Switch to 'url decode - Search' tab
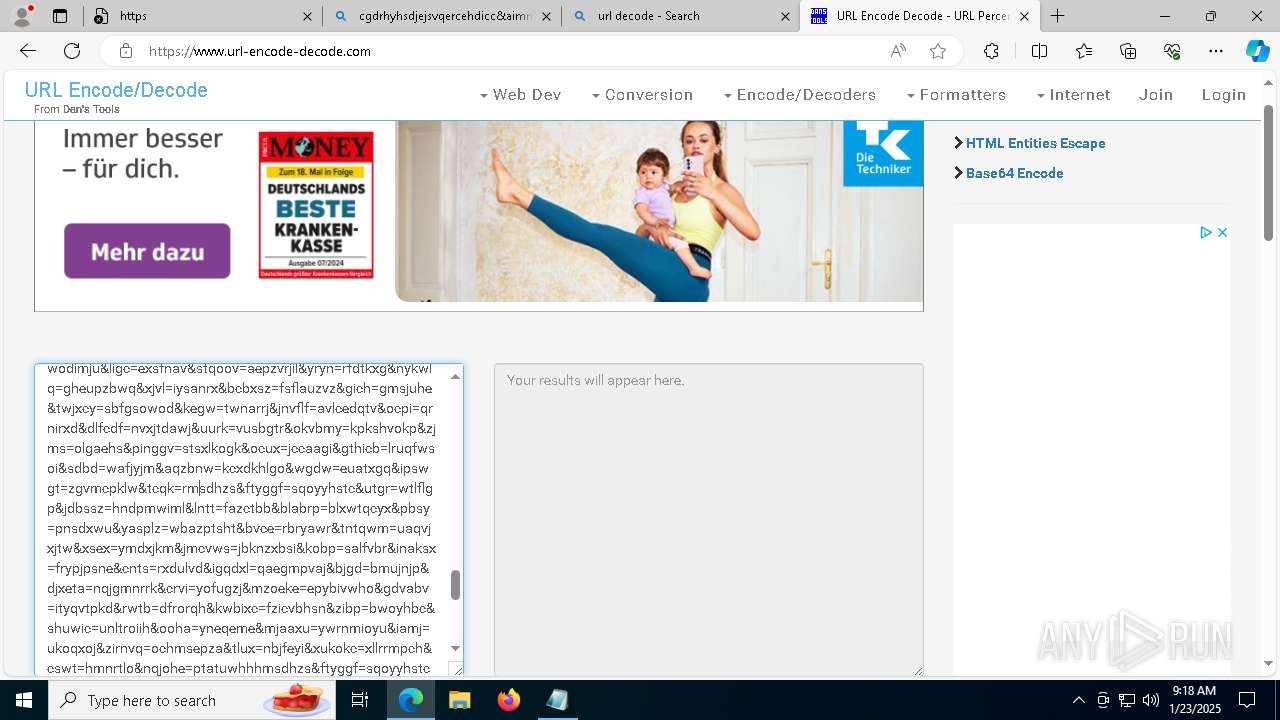The width and height of the screenshot is (1280, 720). point(681,16)
